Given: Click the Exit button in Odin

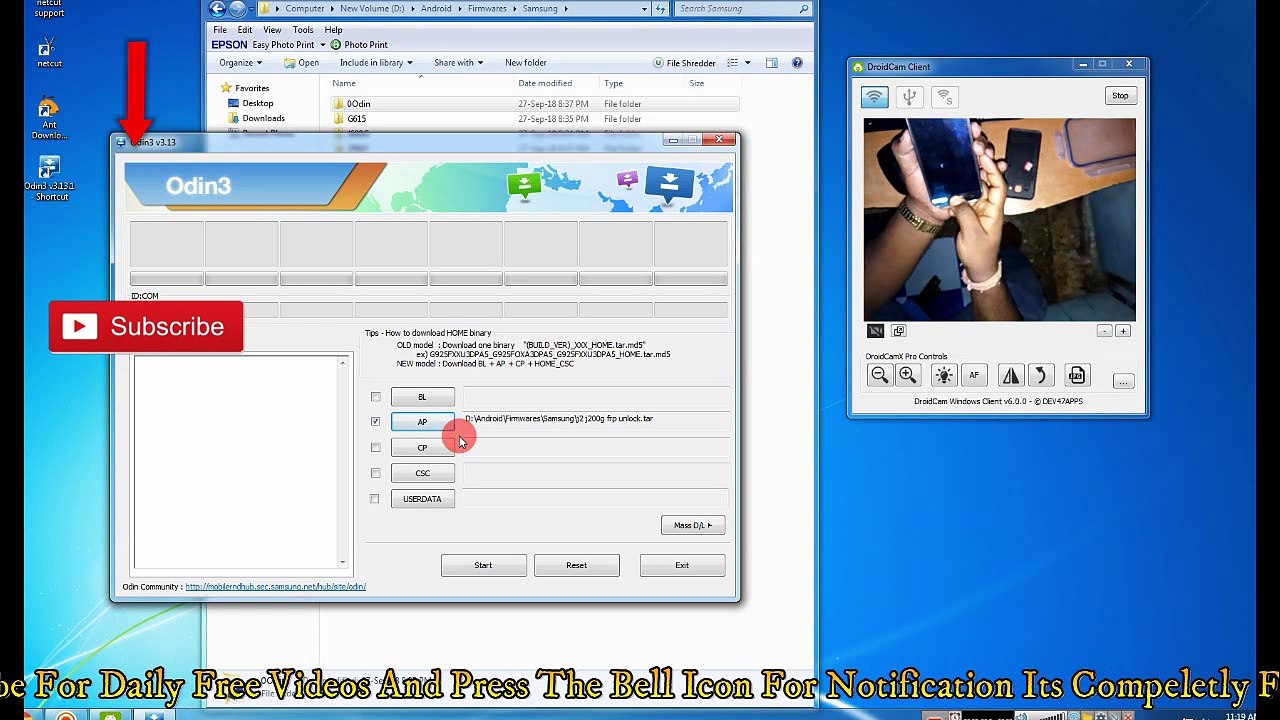Looking at the screenshot, I should (x=682, y=565).
